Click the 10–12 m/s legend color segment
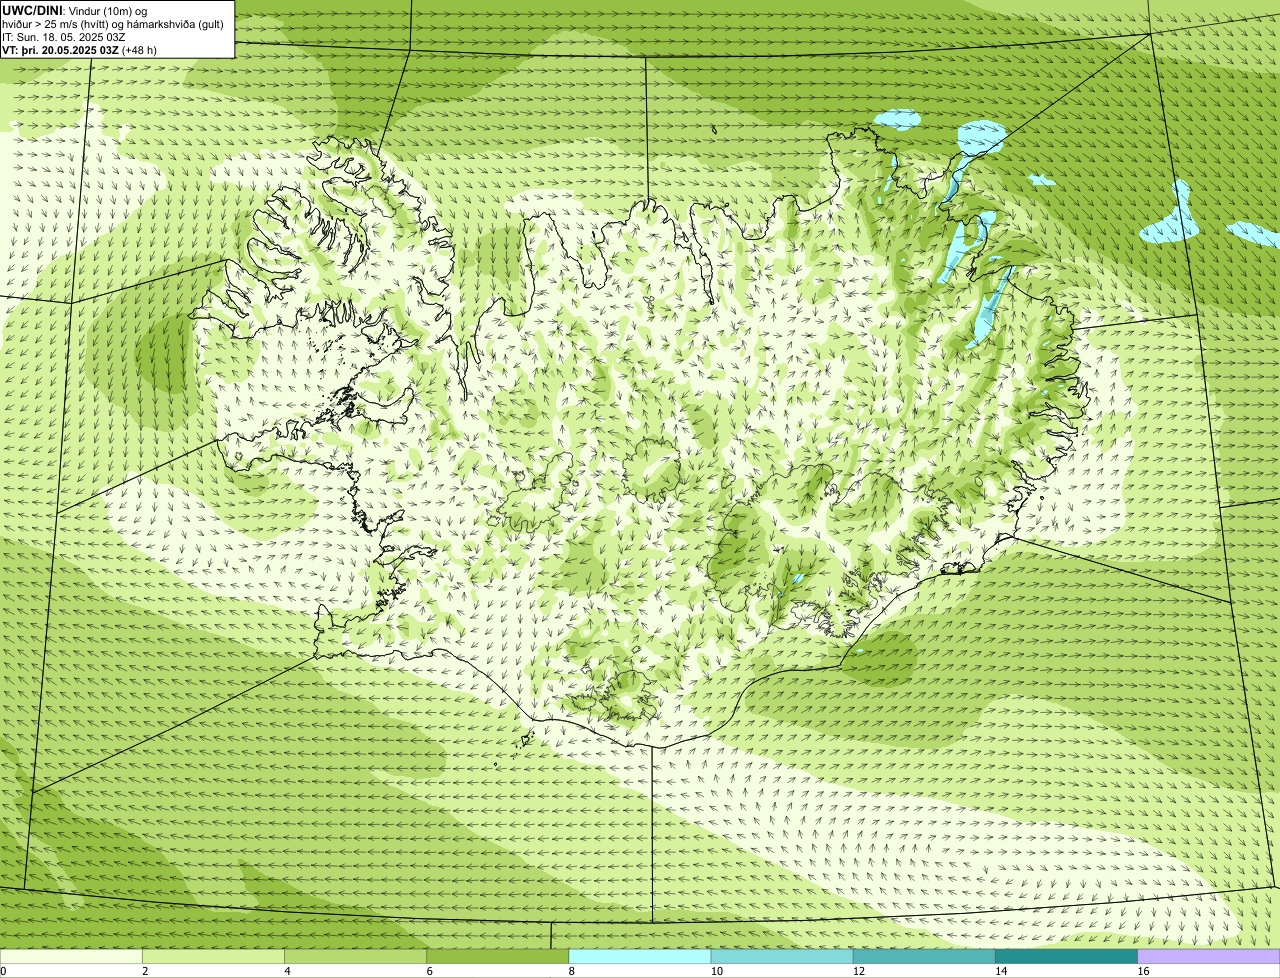1280x978 pixels. click(x=782, y=957)
